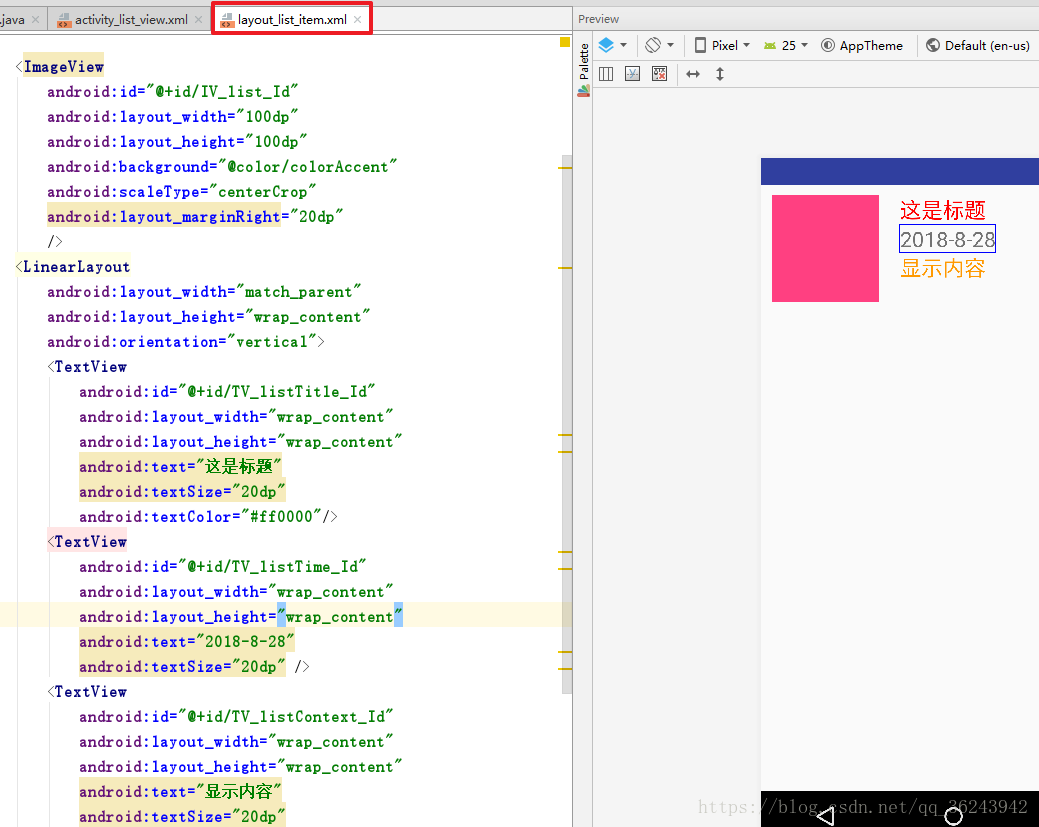
Task: Click the TV_listContext_Id id line
Action: [236, 716]
